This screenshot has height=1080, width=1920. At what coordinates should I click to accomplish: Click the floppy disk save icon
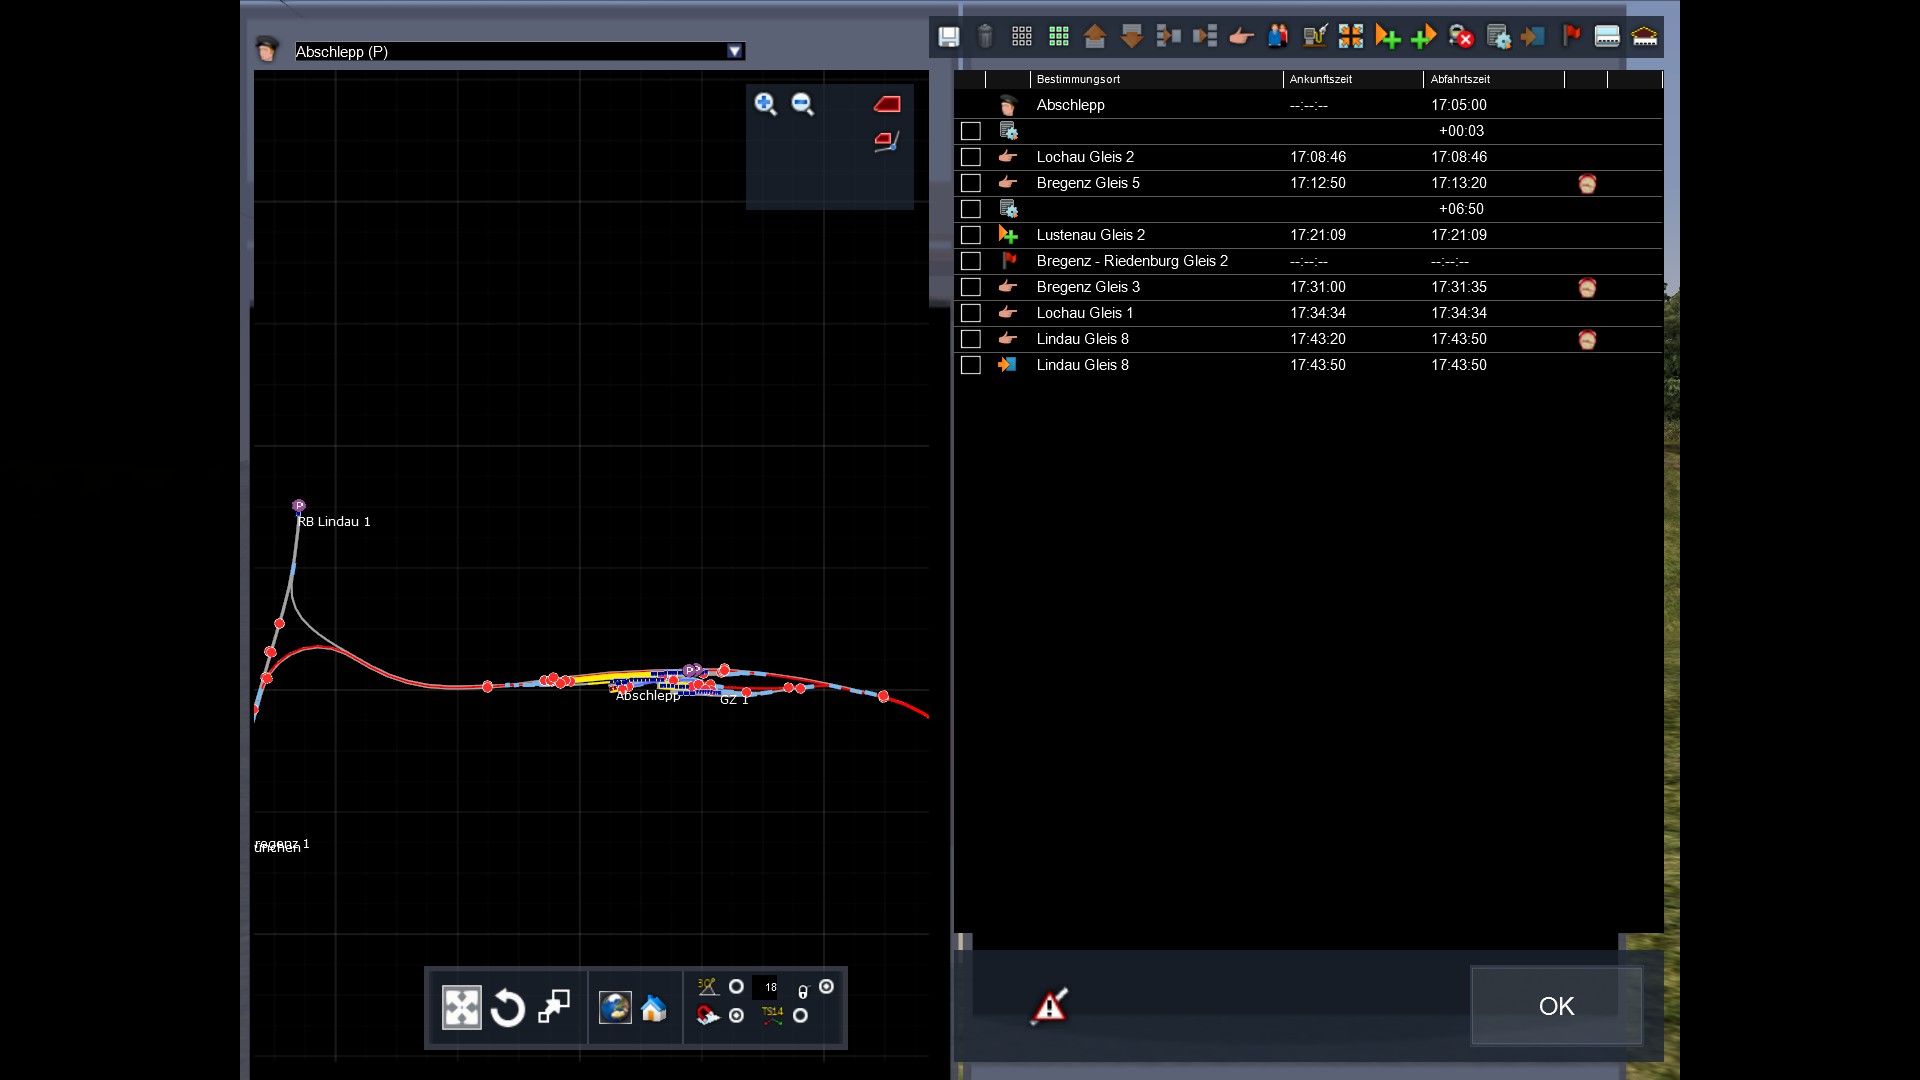948,37
